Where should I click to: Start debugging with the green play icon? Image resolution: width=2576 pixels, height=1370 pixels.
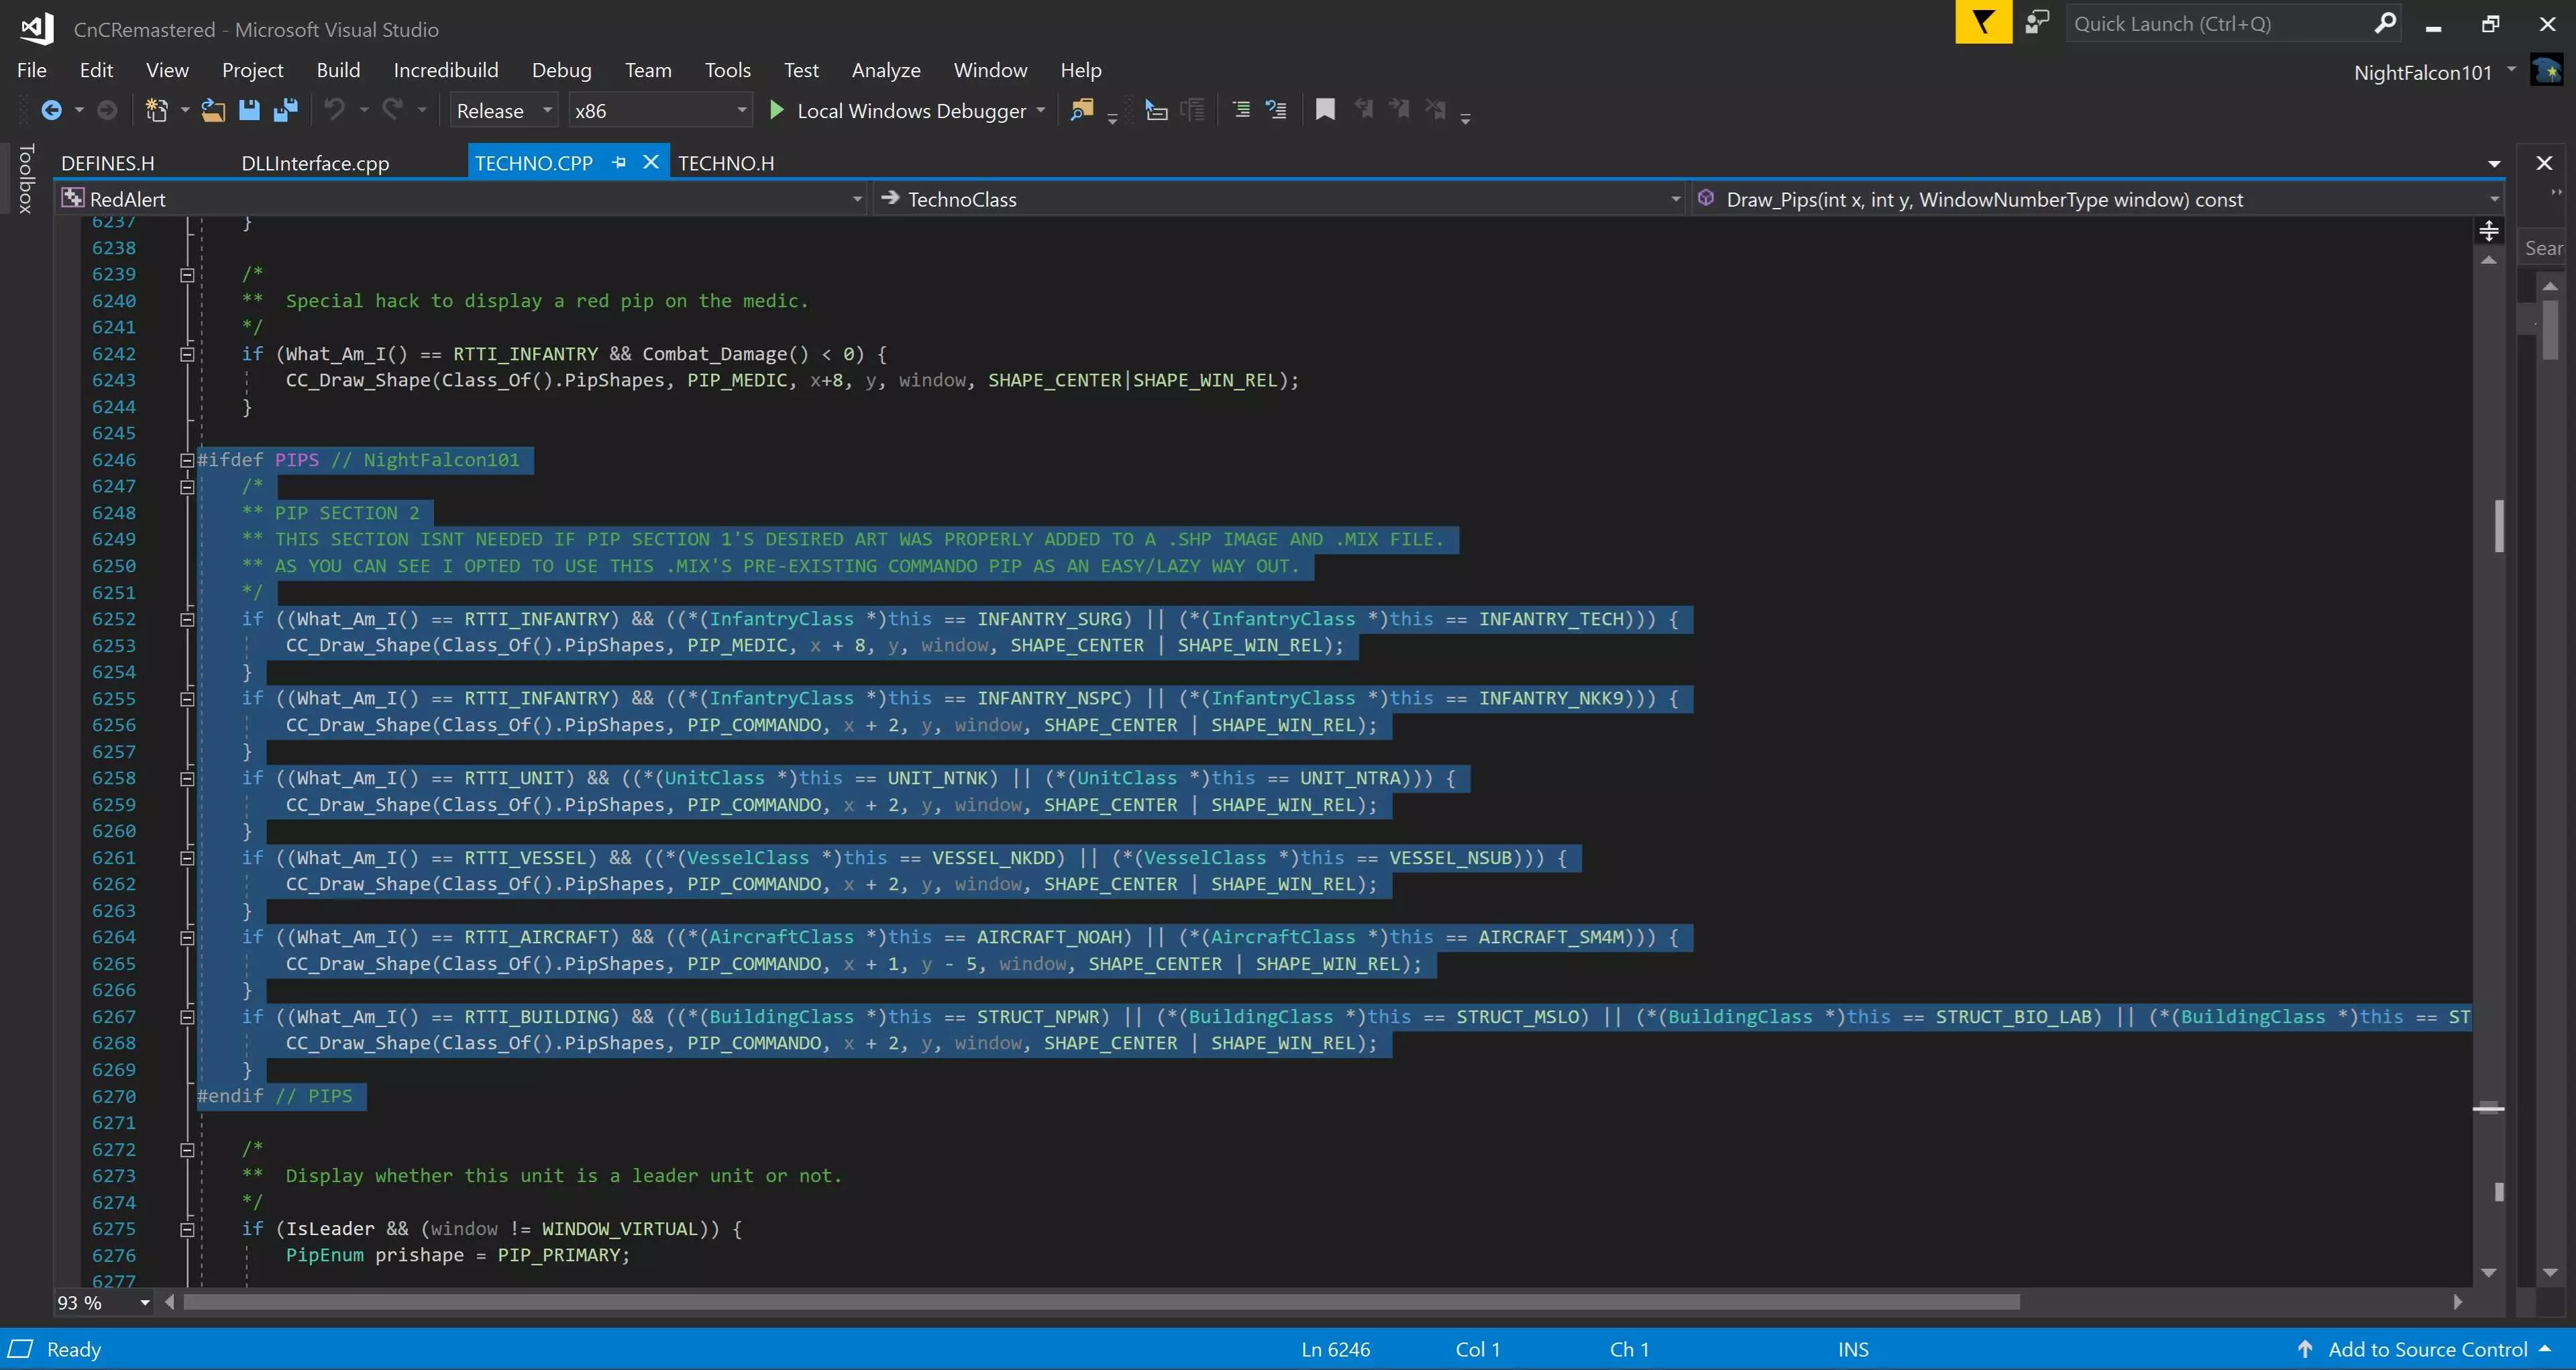pyautogui.click(x=776, y=111)
